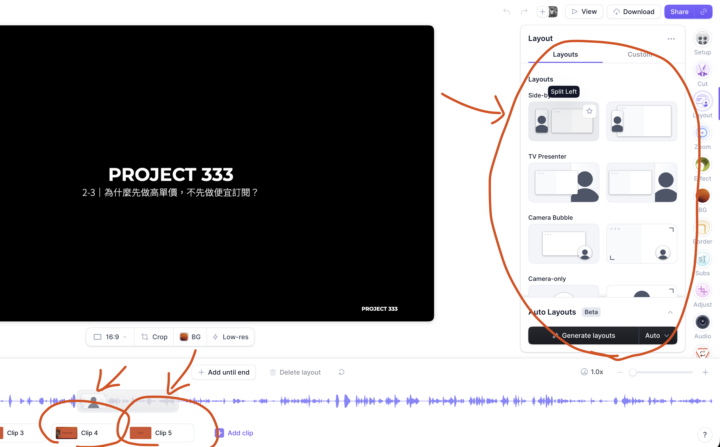Viewport: 720px width, 447px height.
Task: Open the Setup panel icon
Action: click(702, 40)
